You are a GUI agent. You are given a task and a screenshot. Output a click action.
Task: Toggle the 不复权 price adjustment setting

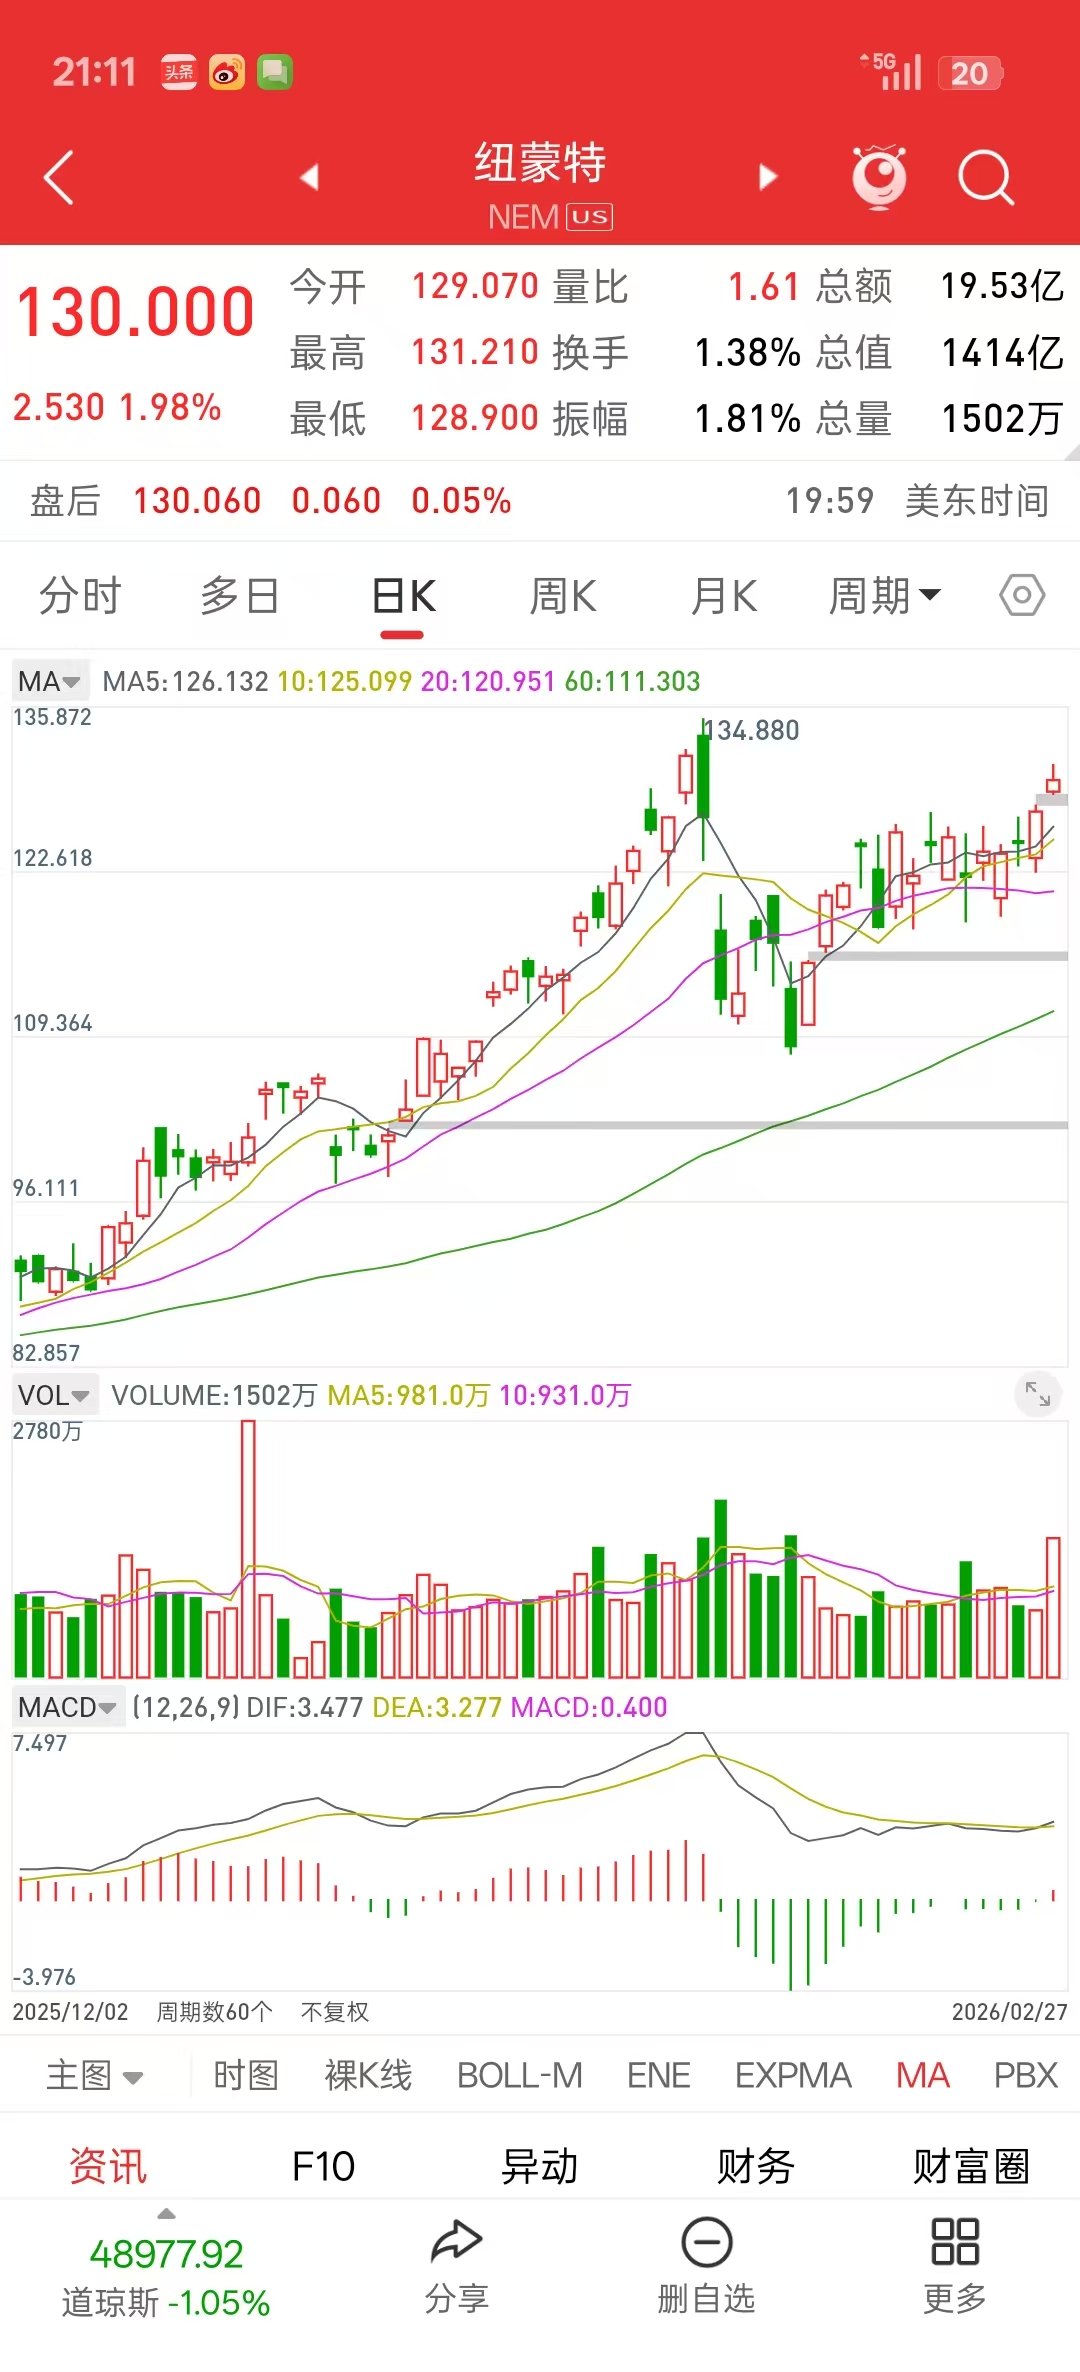335,2012
